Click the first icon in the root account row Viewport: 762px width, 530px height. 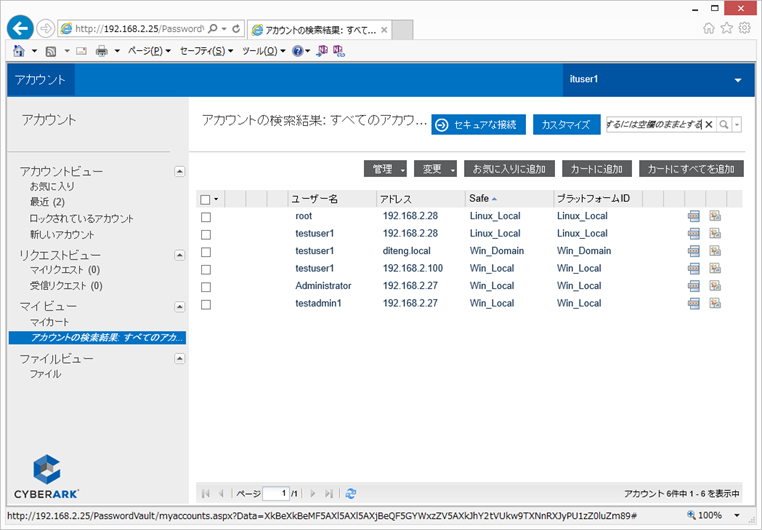(x=694, y=216)
